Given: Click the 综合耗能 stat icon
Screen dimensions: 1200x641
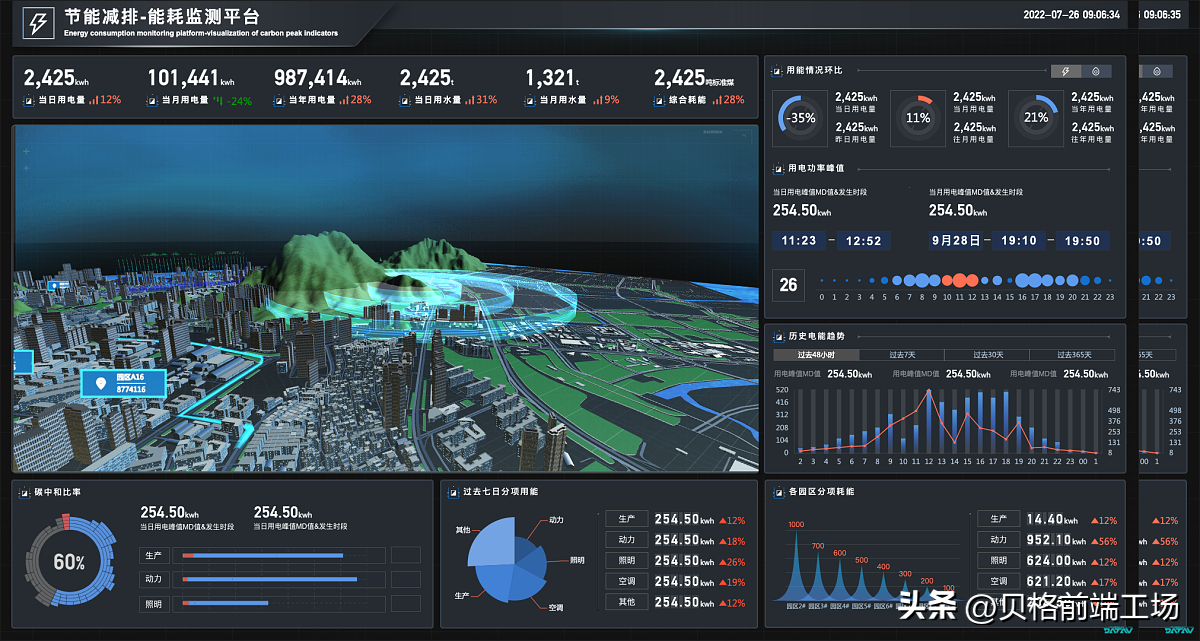Looking at the screenshot, I should 659,100.
